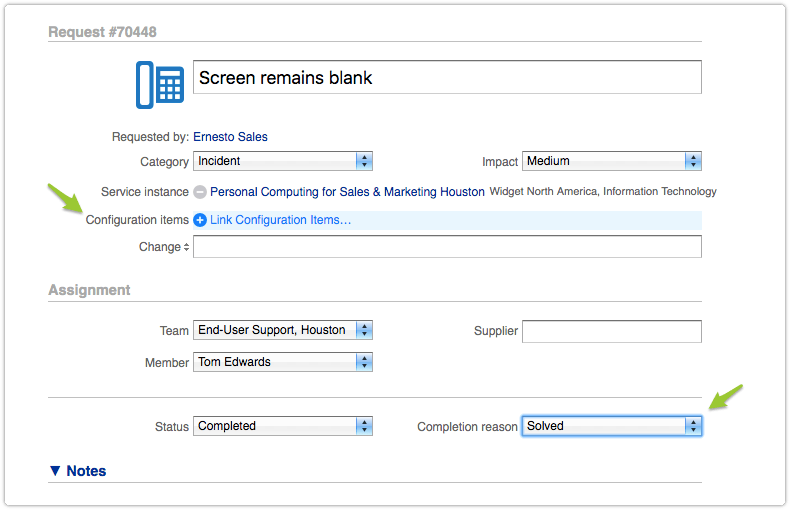Open the Status dropdown showing Completed

pos(283,426)
